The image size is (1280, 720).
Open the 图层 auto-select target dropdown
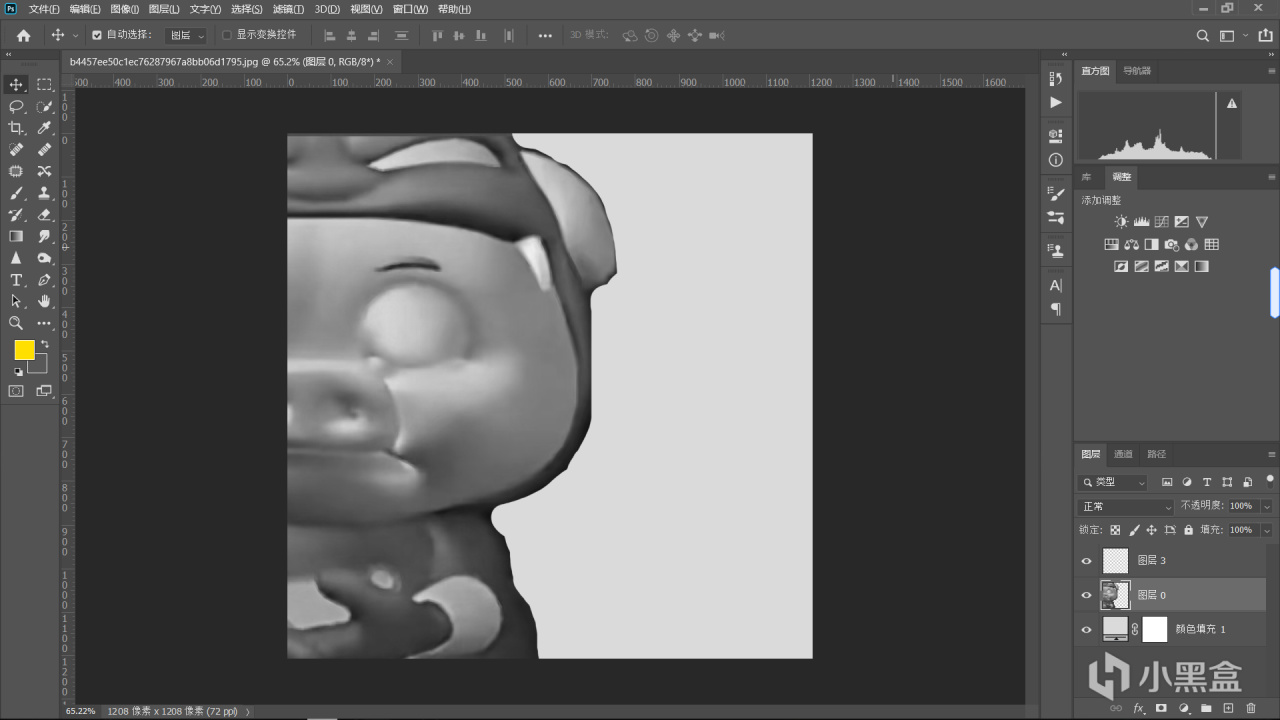[x=186, y=35]
